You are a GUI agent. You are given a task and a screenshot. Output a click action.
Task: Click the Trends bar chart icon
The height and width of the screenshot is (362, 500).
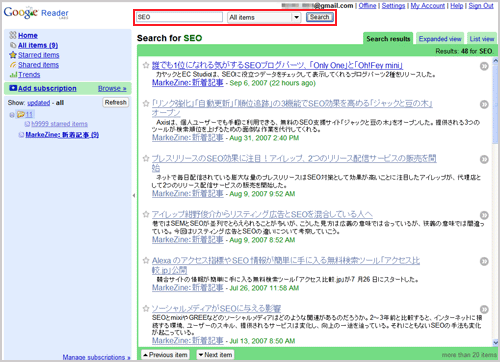[x=13, y=75]
